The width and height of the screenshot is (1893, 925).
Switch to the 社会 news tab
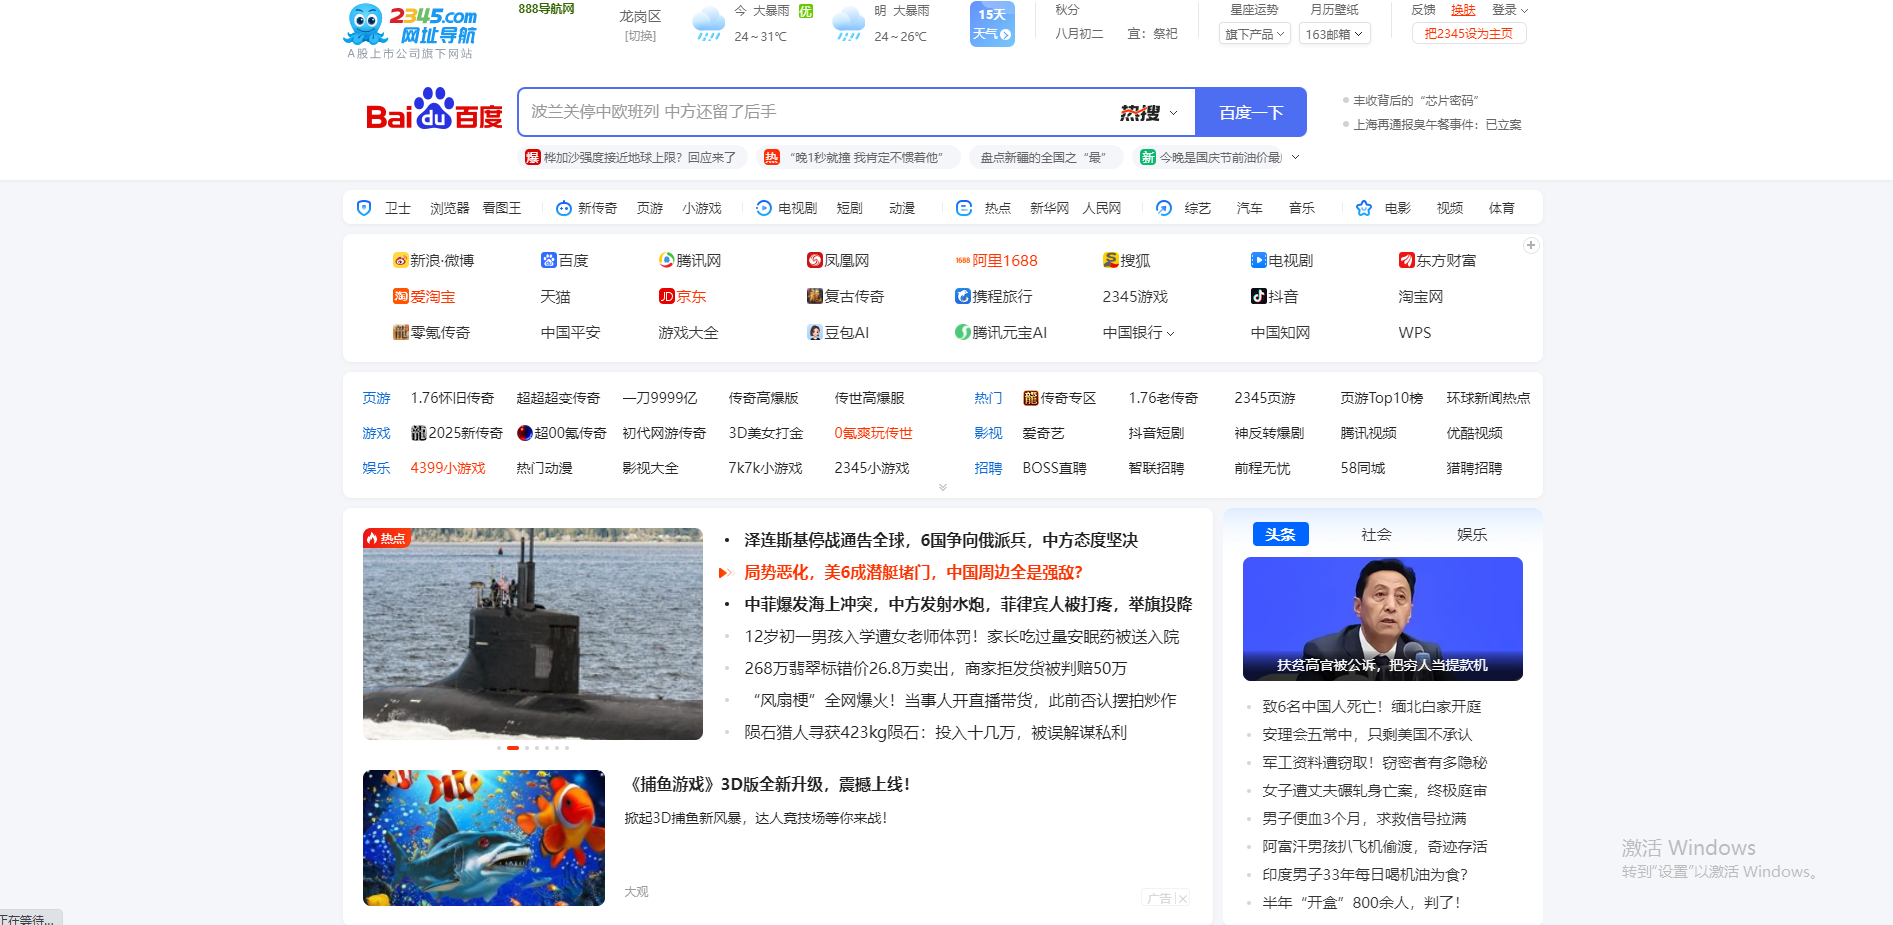pyautogui.click(x=1376, y=534)
